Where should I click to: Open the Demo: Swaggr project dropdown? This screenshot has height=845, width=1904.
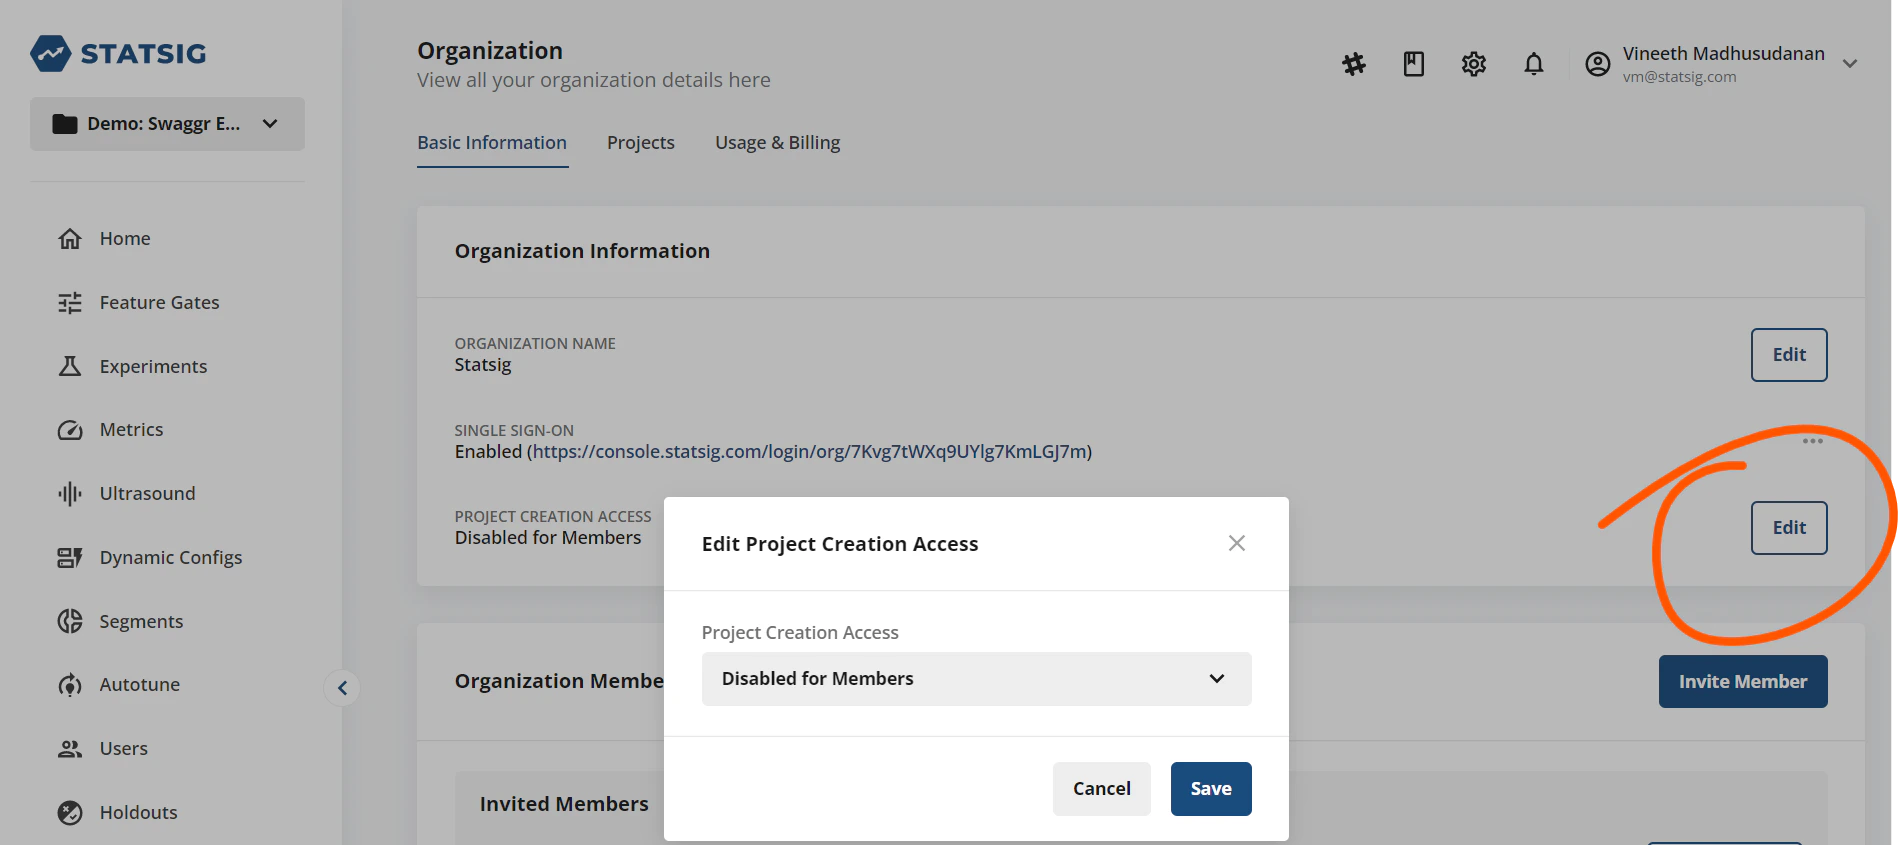[167, 124]
